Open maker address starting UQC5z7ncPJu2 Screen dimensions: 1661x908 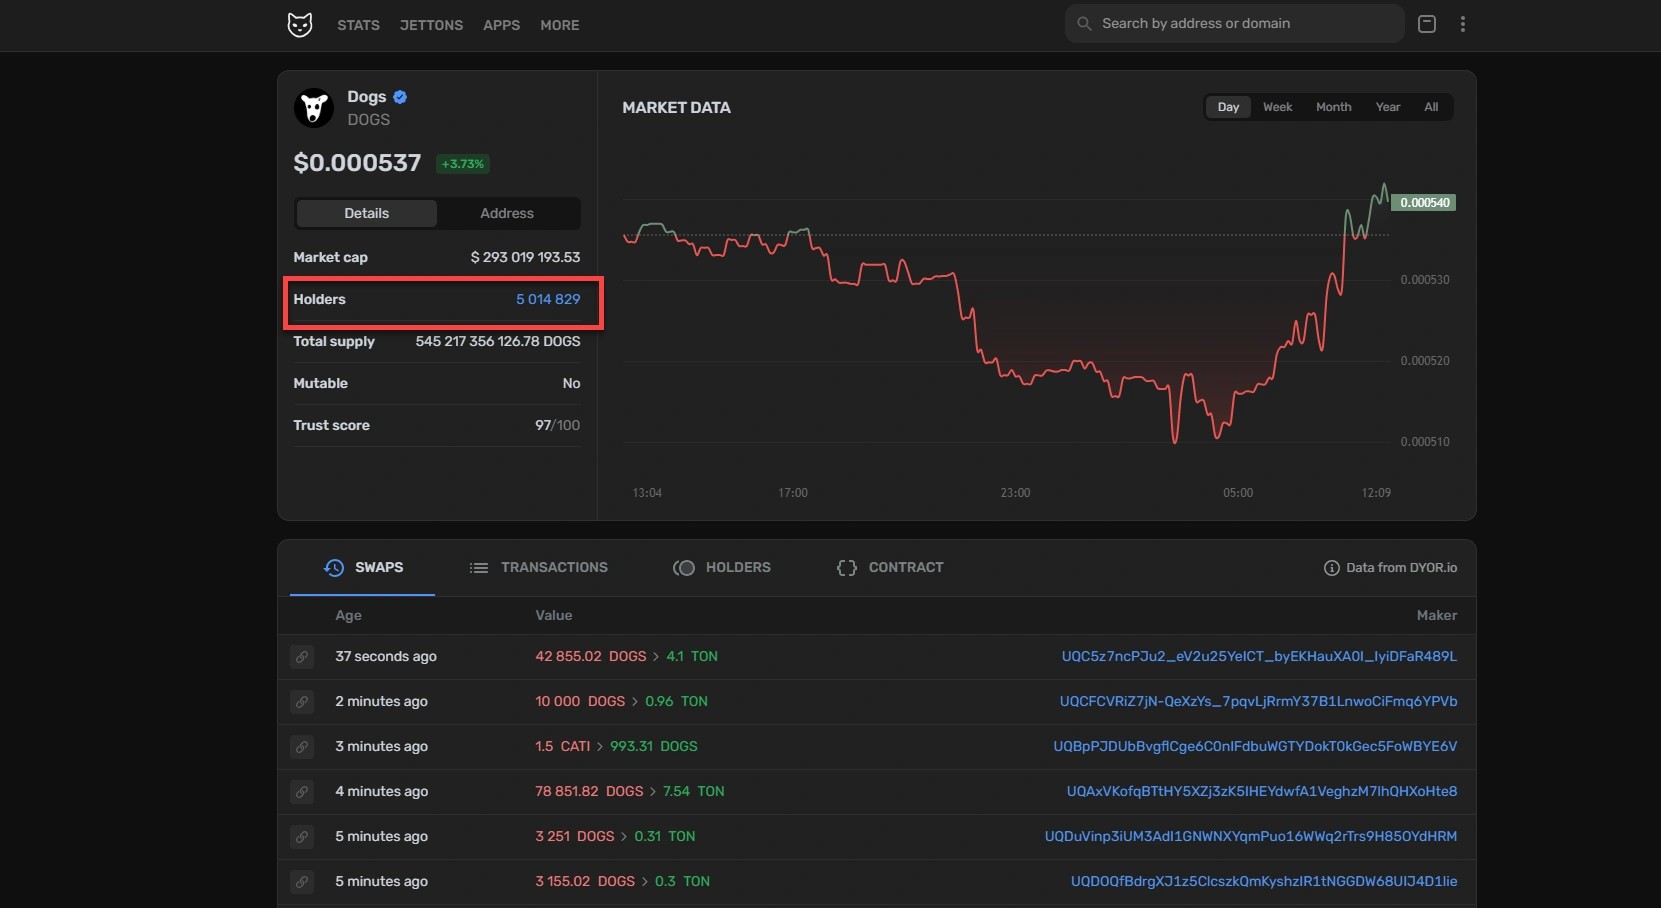(1259, 657)
